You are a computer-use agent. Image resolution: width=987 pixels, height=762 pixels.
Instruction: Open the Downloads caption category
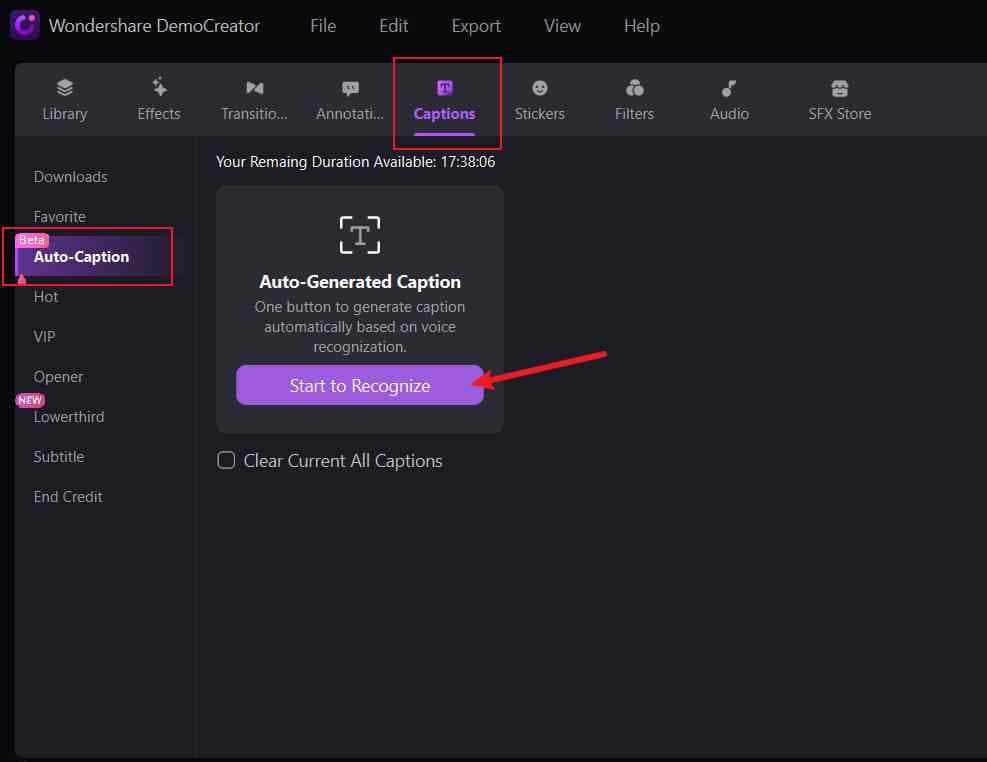pyautogui.click(x=70, y=177)
